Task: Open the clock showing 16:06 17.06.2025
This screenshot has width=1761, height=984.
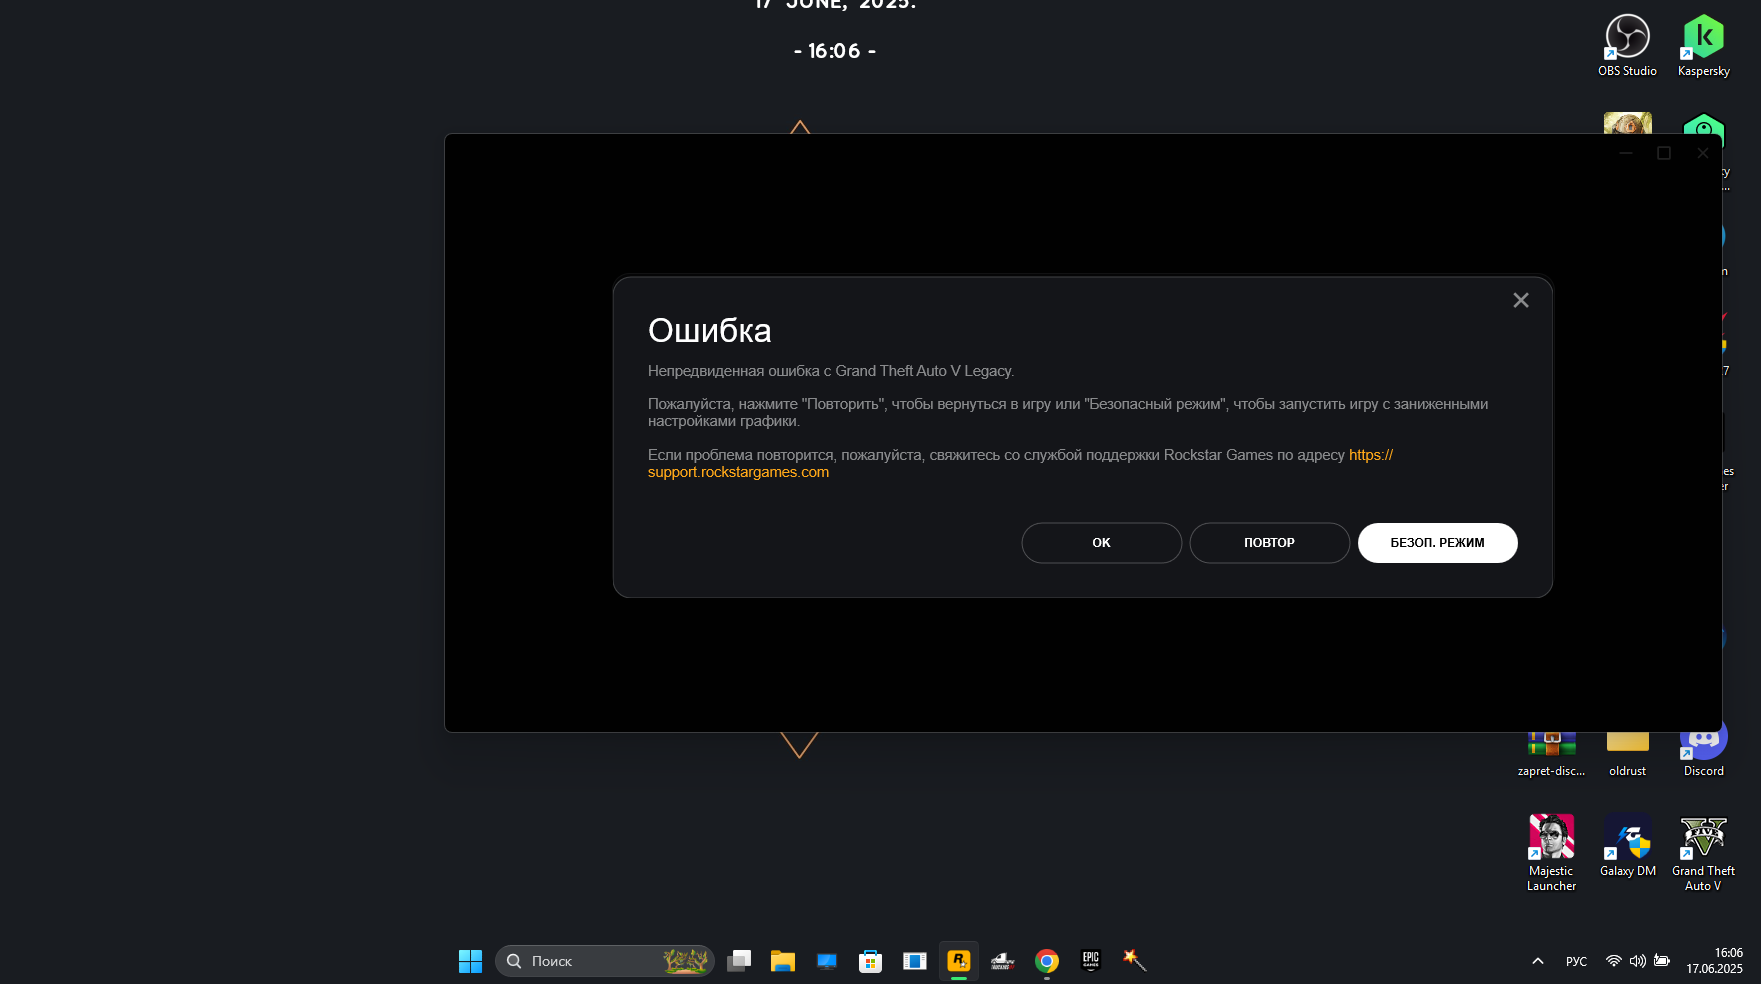Action: [x=1714, y=961]
